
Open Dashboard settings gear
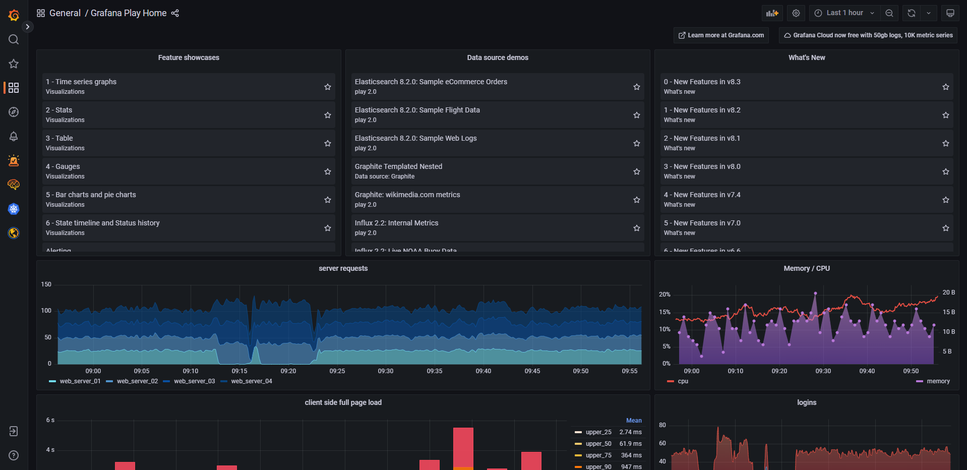(x=796, y=13)
